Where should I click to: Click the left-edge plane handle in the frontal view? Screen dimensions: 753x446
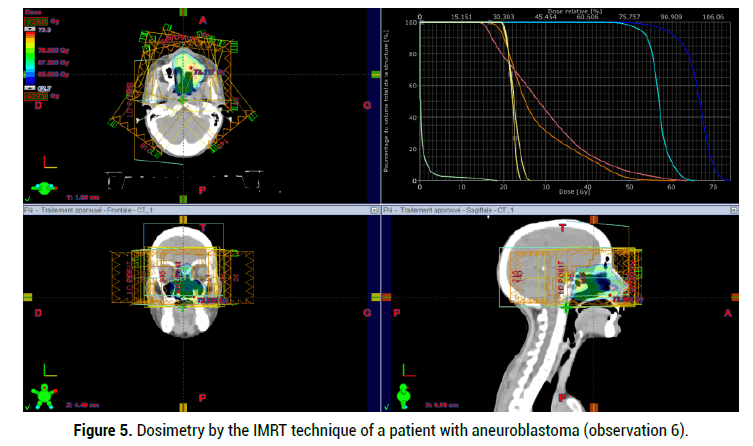(27, 297)
